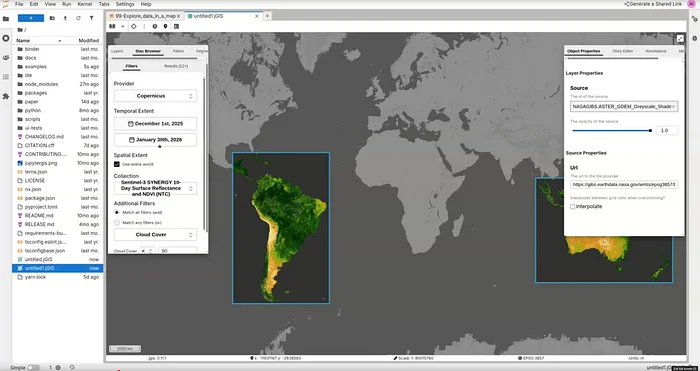This screenshot has width=700, height=371.
Task: Click the temporal controller clock icon
Action: click(155, 26)
